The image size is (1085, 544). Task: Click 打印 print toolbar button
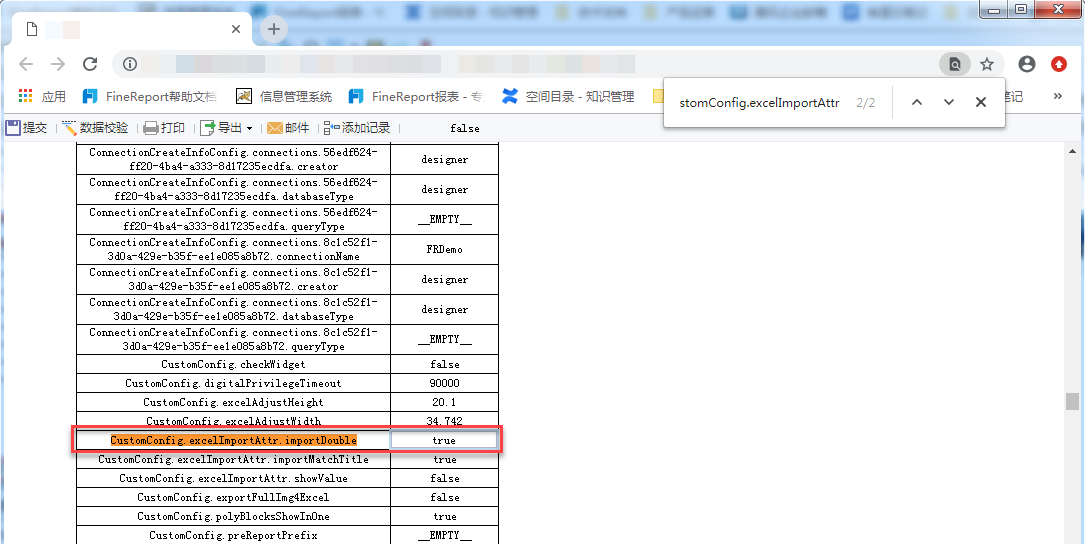click(x=164, y=128)
